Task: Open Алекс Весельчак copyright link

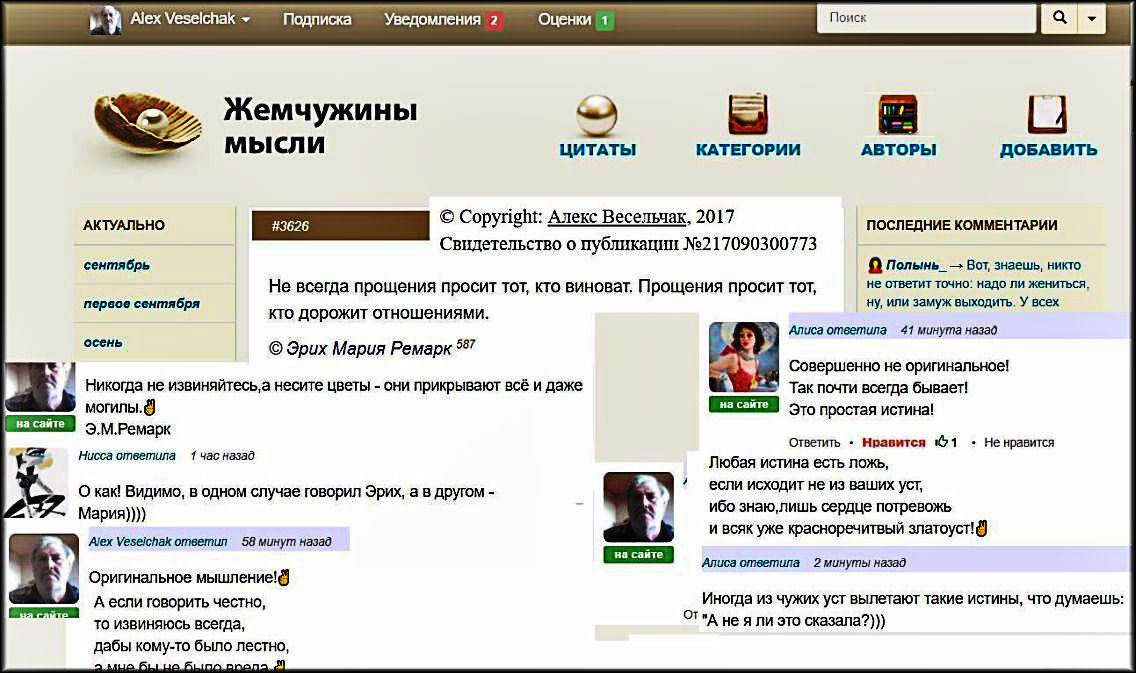Action: pos(617,217)
